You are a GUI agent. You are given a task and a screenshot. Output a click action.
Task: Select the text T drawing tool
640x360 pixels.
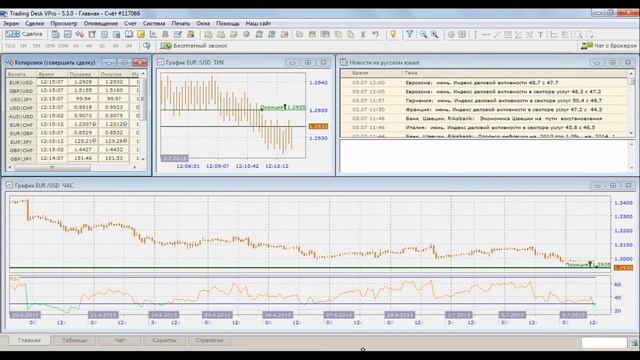540,35
